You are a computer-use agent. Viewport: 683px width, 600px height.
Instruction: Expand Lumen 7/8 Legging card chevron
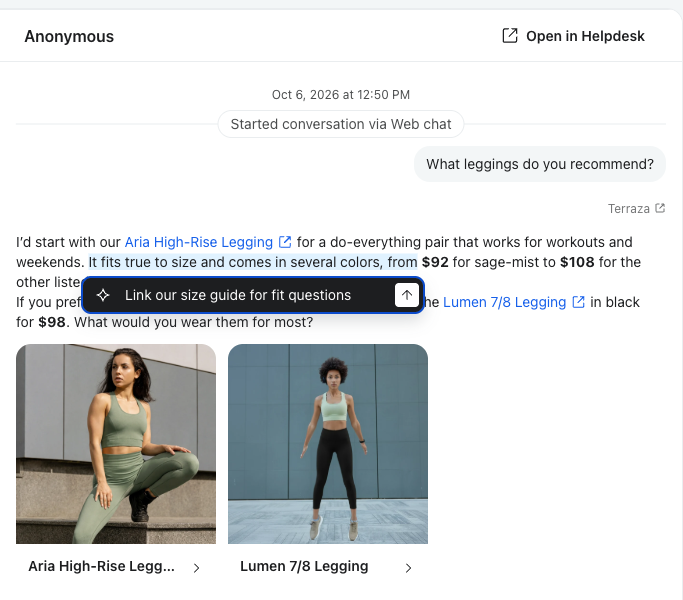(408, 567)
